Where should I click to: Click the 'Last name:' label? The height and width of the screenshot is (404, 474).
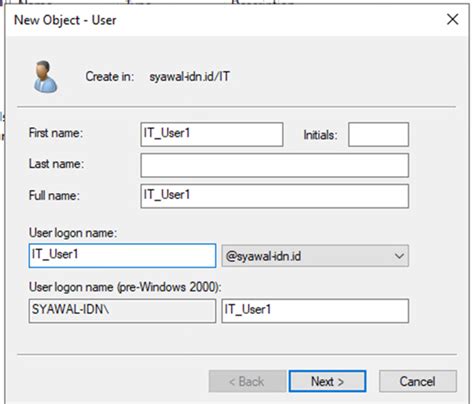[x=56, y=164]
